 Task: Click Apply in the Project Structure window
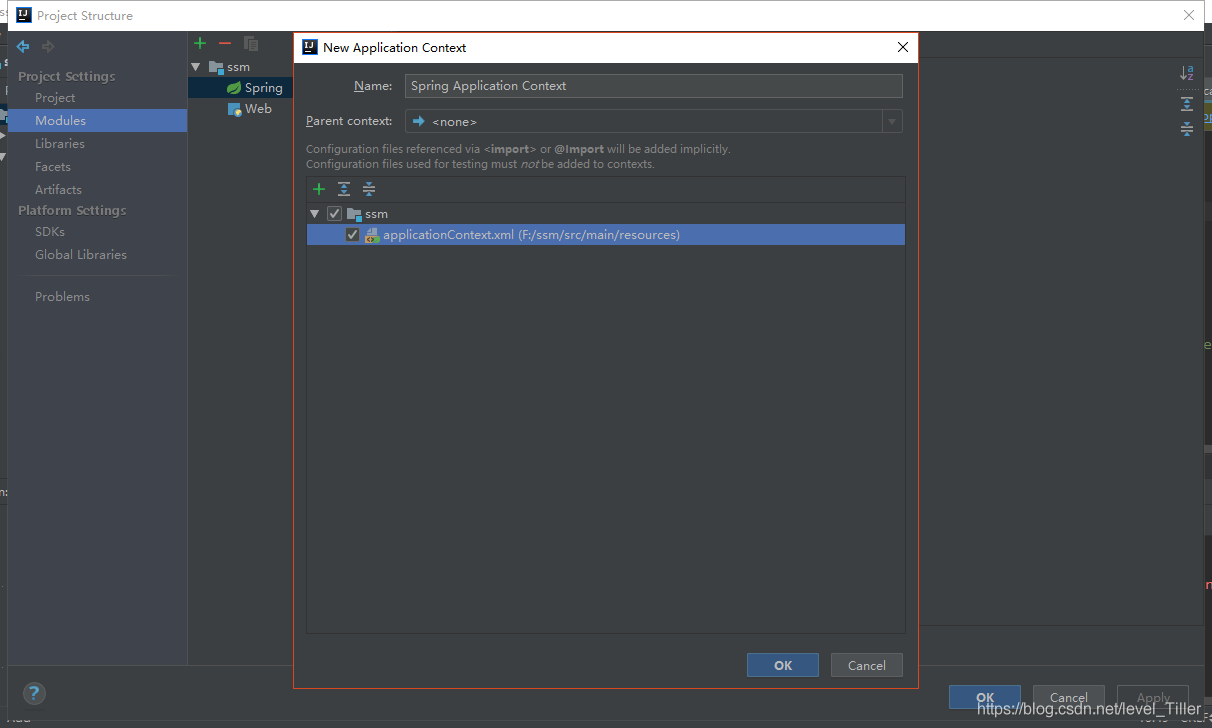pyautogui.click(x=1153, y=697)
